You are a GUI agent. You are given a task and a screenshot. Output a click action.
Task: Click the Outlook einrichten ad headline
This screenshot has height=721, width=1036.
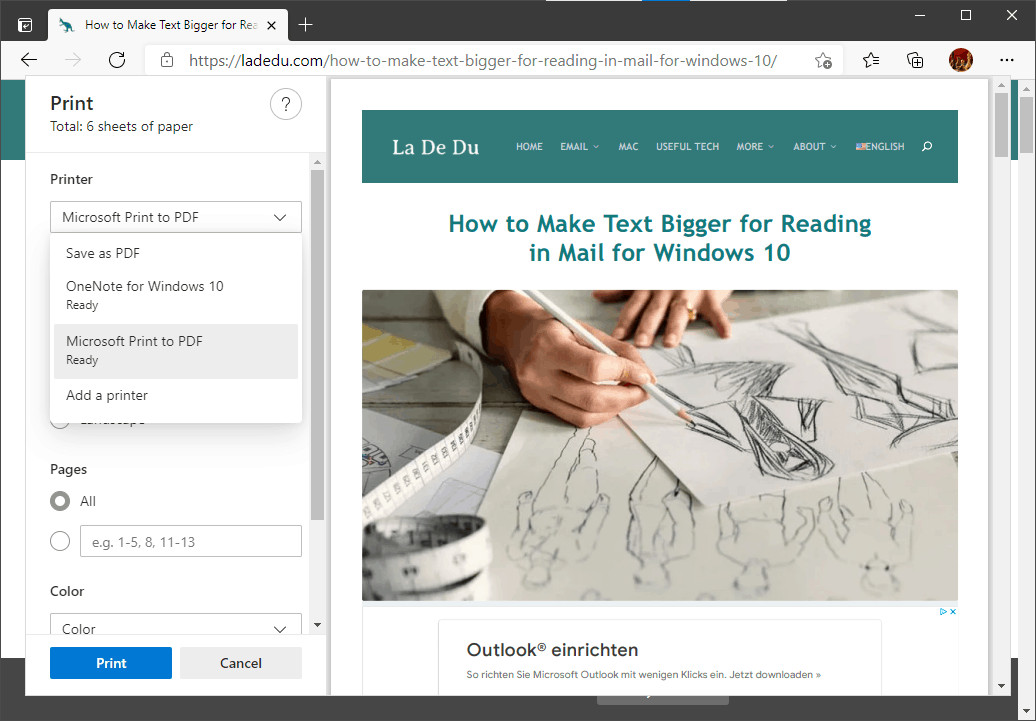tap(552, 650)
